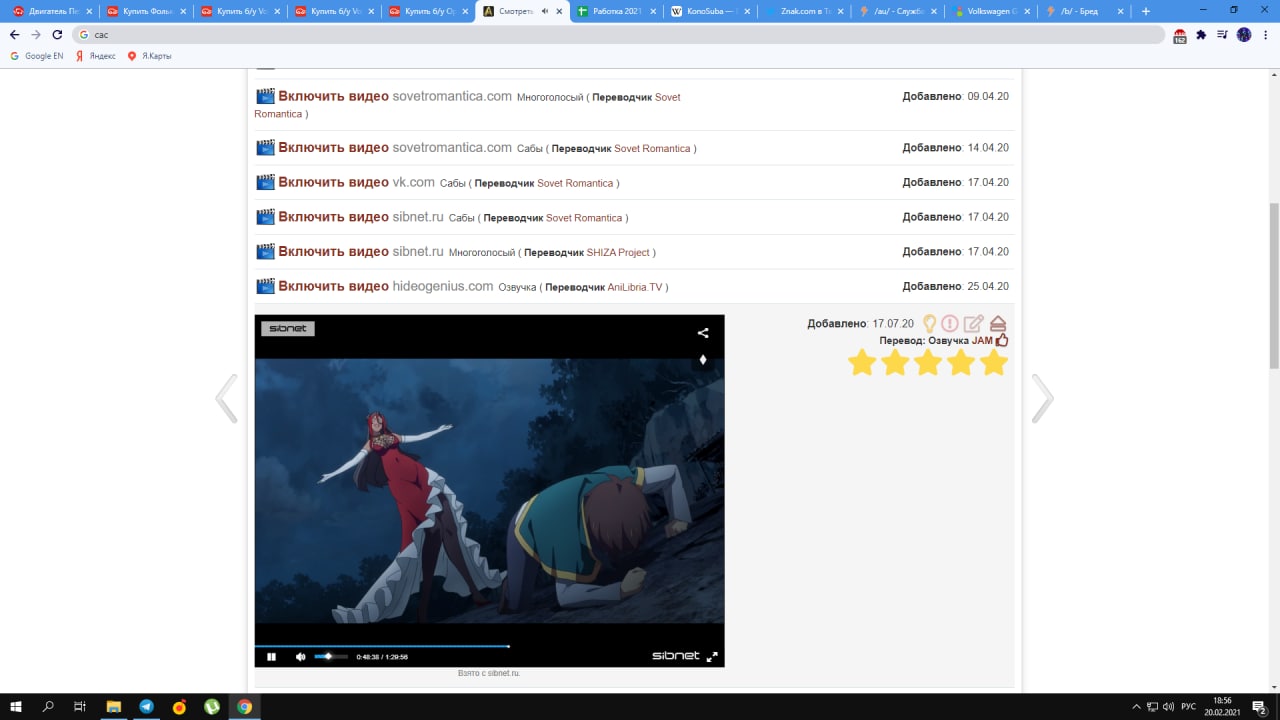Open a new browser tab
Image resolution: width=1280 pixels, height=720 pixels.
click(1146, 11)
